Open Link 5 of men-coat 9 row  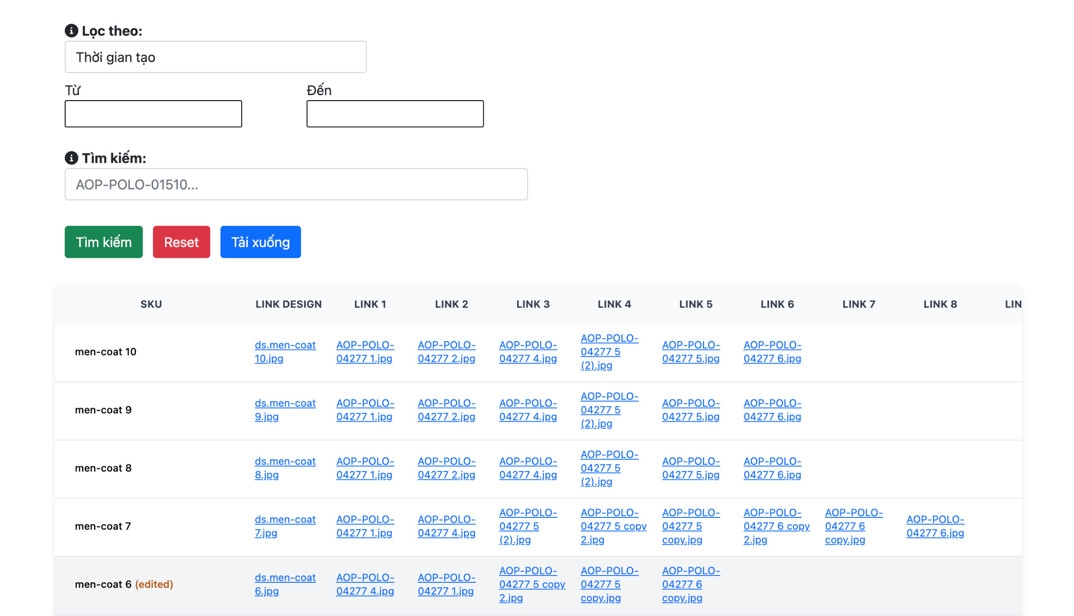point(691,410)
